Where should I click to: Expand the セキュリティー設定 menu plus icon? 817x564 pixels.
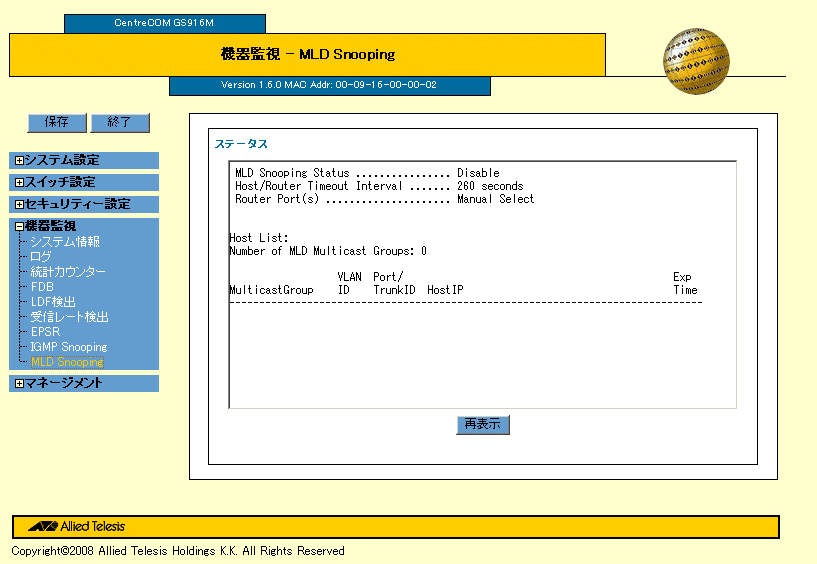19,204
